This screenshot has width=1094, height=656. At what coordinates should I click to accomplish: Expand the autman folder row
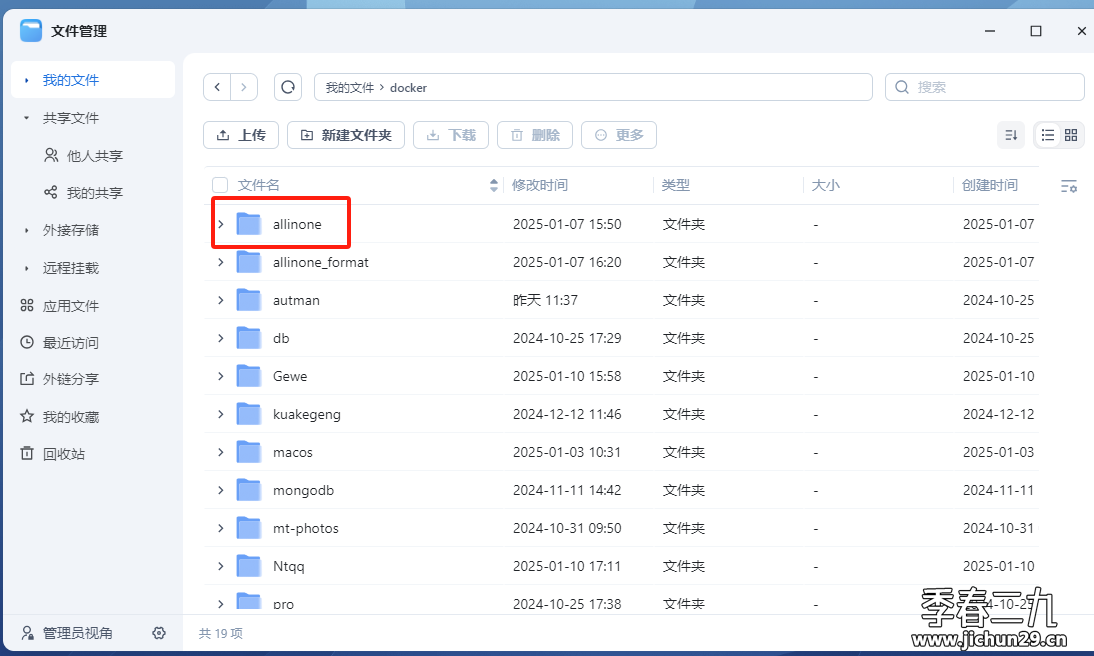(x=220, y=300)
